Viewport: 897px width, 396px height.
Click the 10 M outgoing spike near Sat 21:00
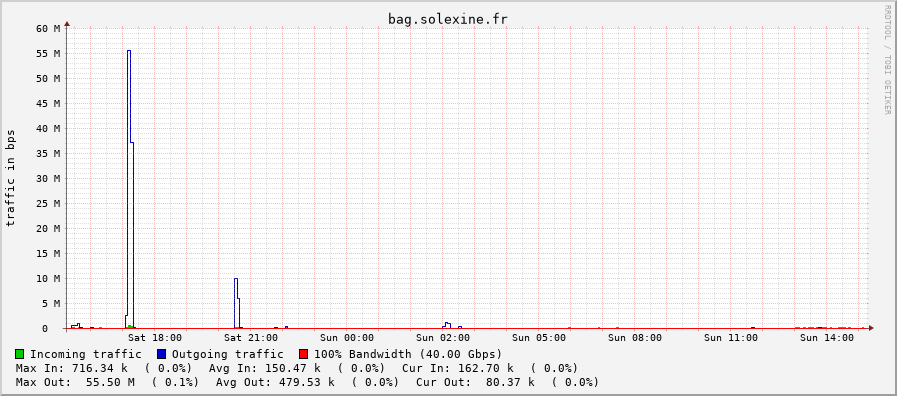236,303
